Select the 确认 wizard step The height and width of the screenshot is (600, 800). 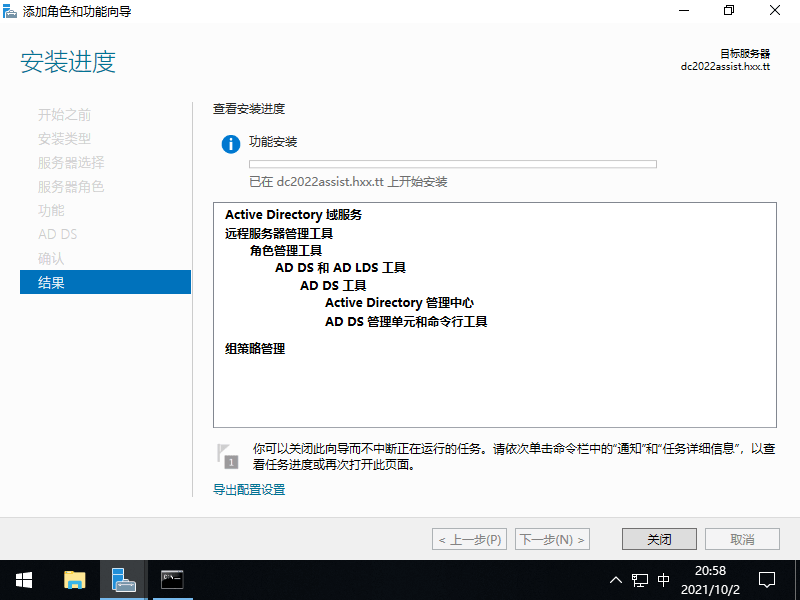pos(51,259)
